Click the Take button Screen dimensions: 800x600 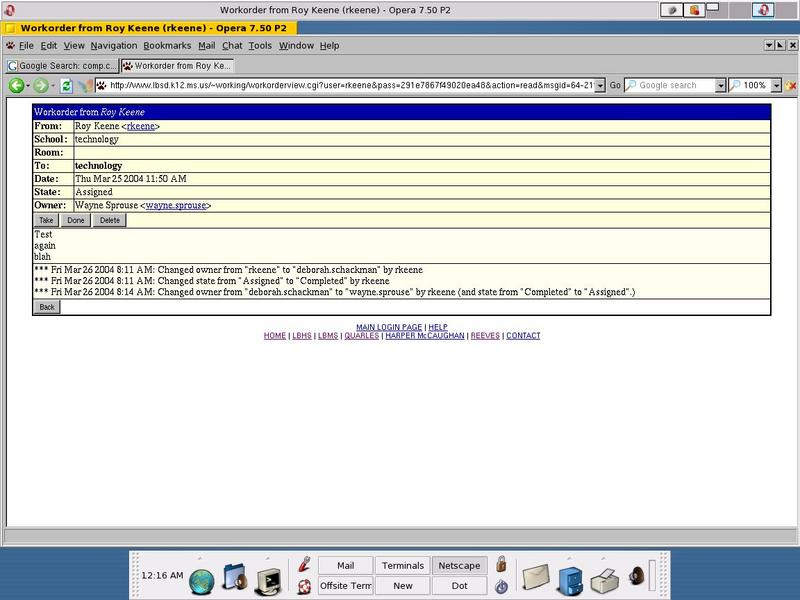[x=46, y=220]
